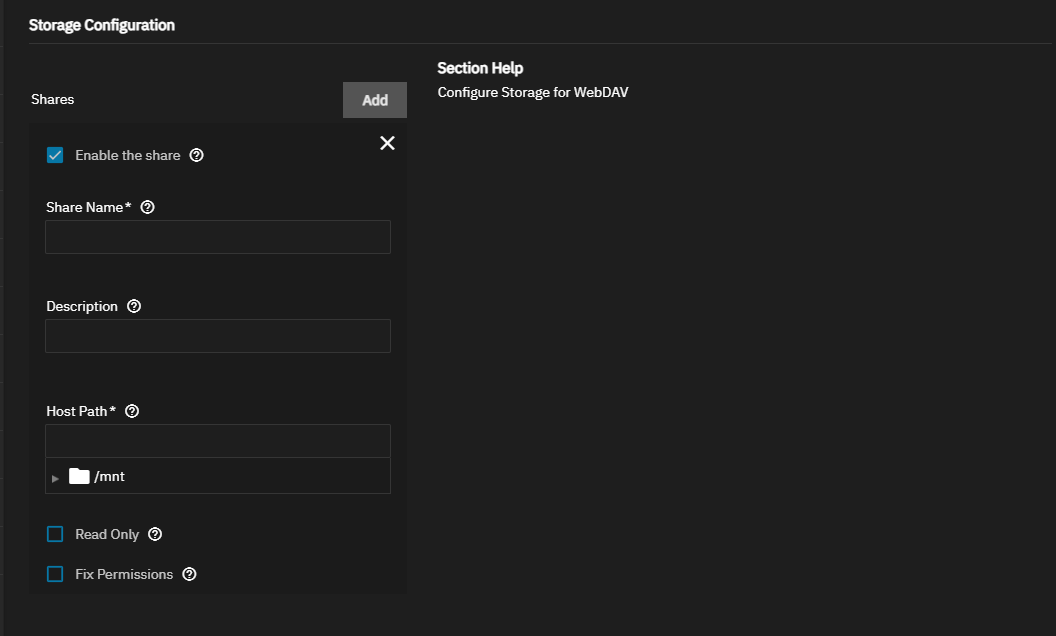Show help for the Description field
The height and width of the screenshot is (636, 1056).
point(135,306)
